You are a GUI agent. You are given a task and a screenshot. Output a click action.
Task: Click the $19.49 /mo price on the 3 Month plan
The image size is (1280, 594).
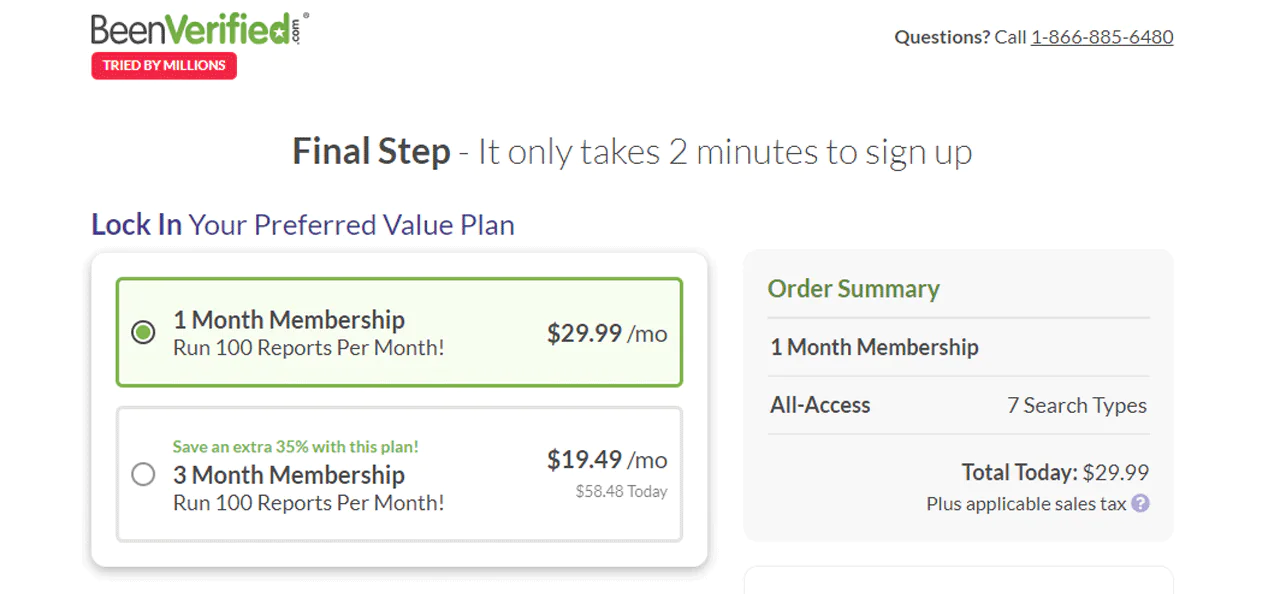pyautogui.click(x=607, y=459)
